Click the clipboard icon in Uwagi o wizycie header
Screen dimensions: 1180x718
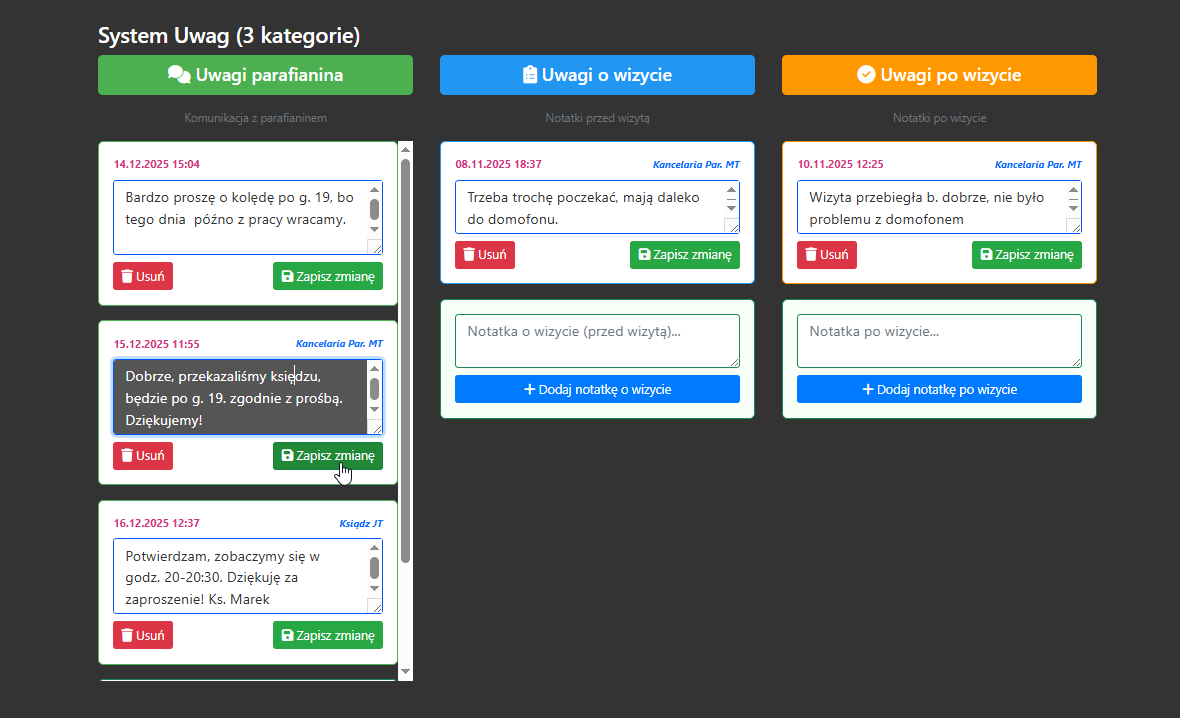[x=530, y=75]
